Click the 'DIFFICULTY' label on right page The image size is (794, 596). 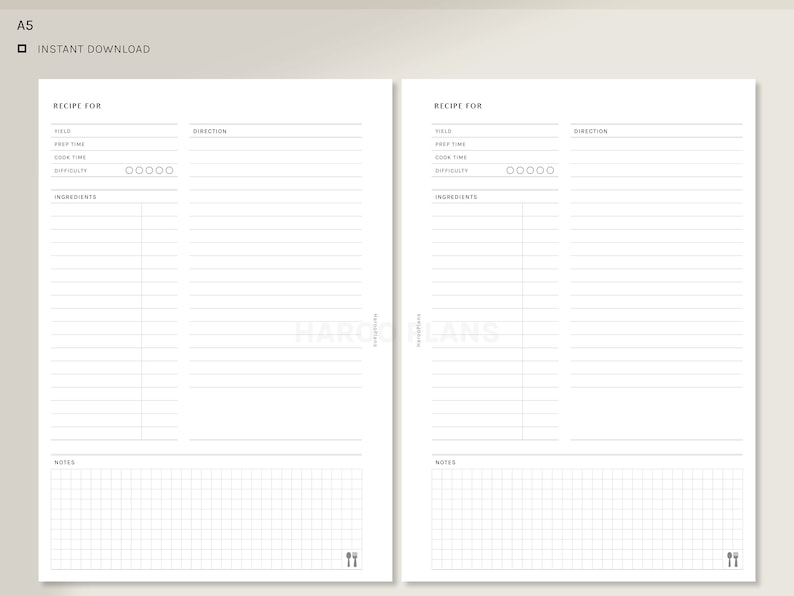coord(452,171)
